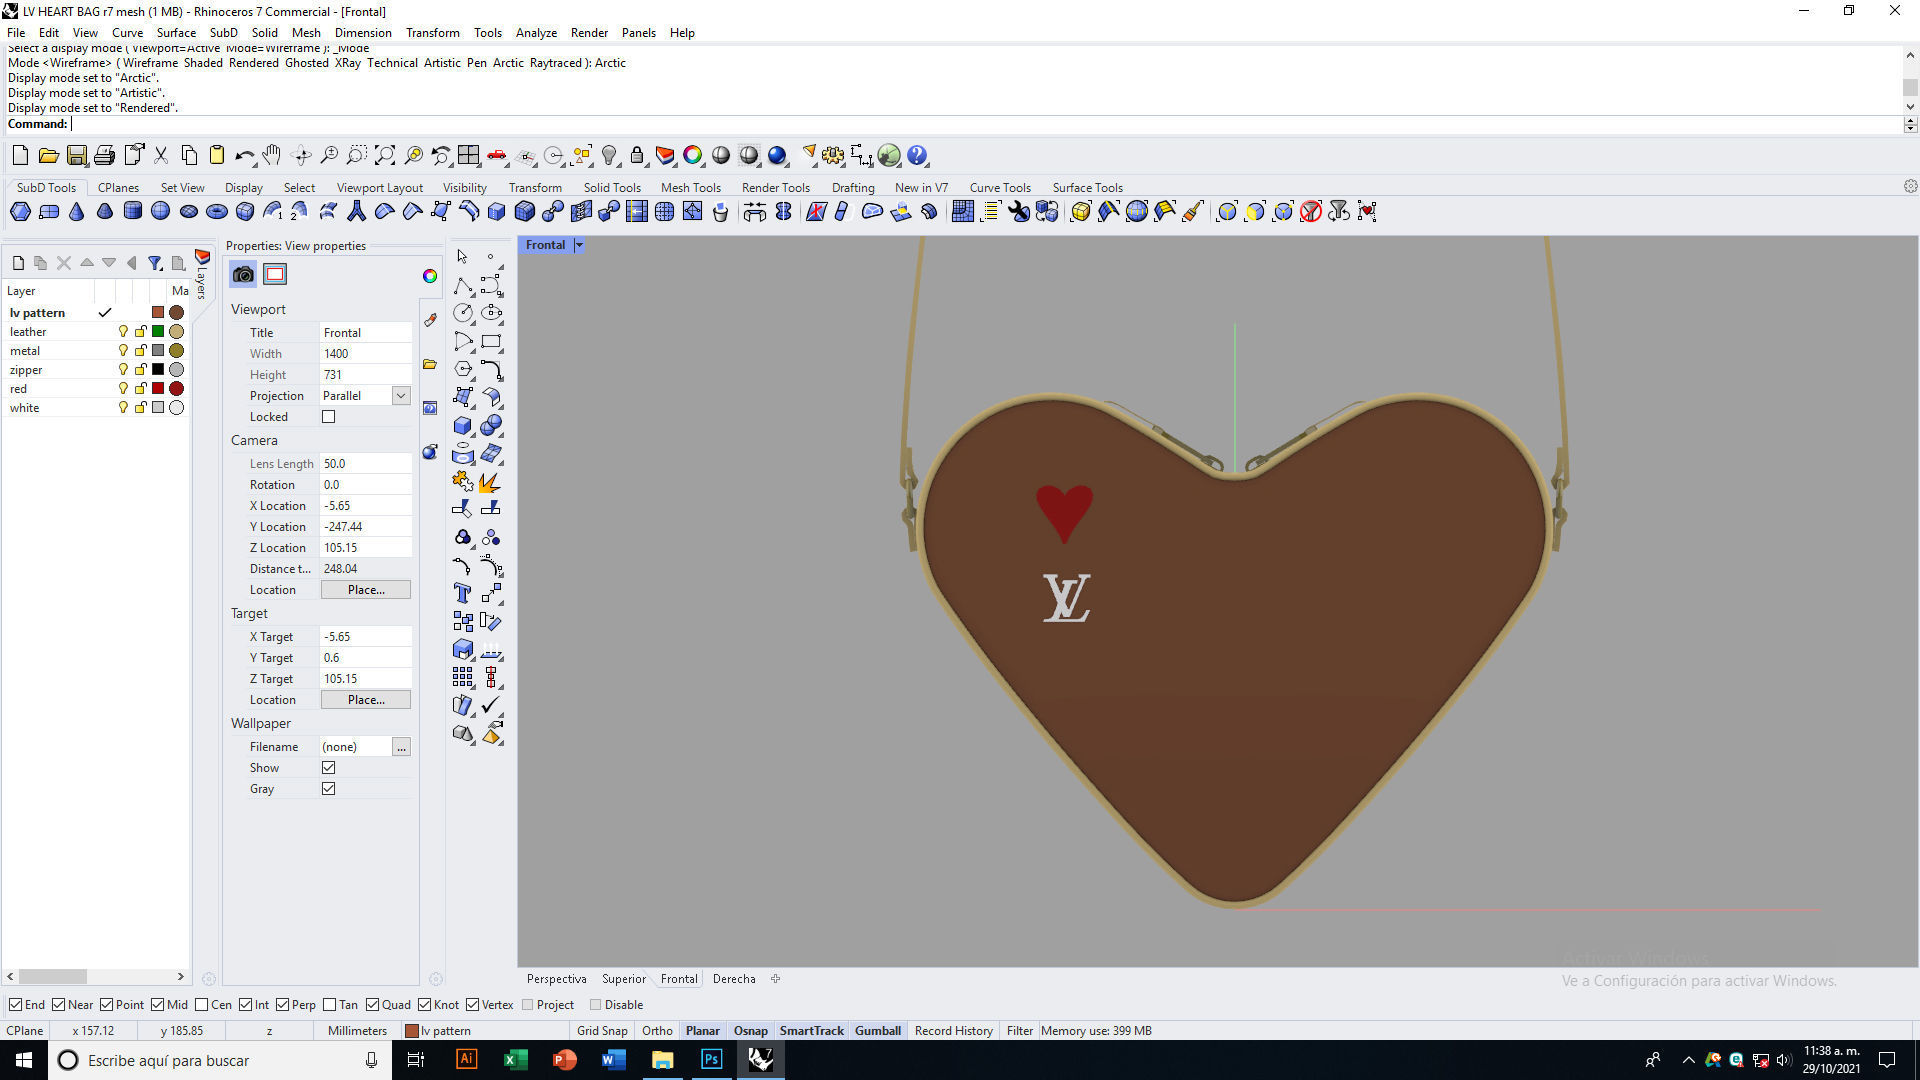Create a new file with the New icon
This screenshot has height=1080, width=1920.
point(20,156)
